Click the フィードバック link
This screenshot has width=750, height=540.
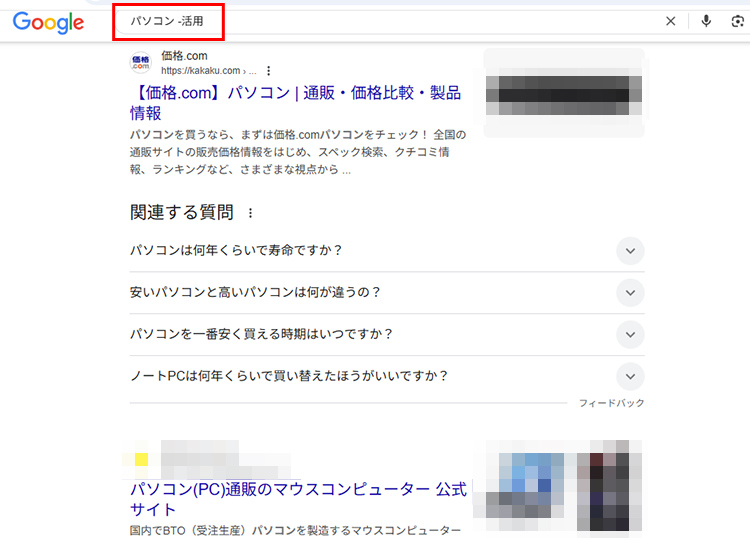pos(611,403)
